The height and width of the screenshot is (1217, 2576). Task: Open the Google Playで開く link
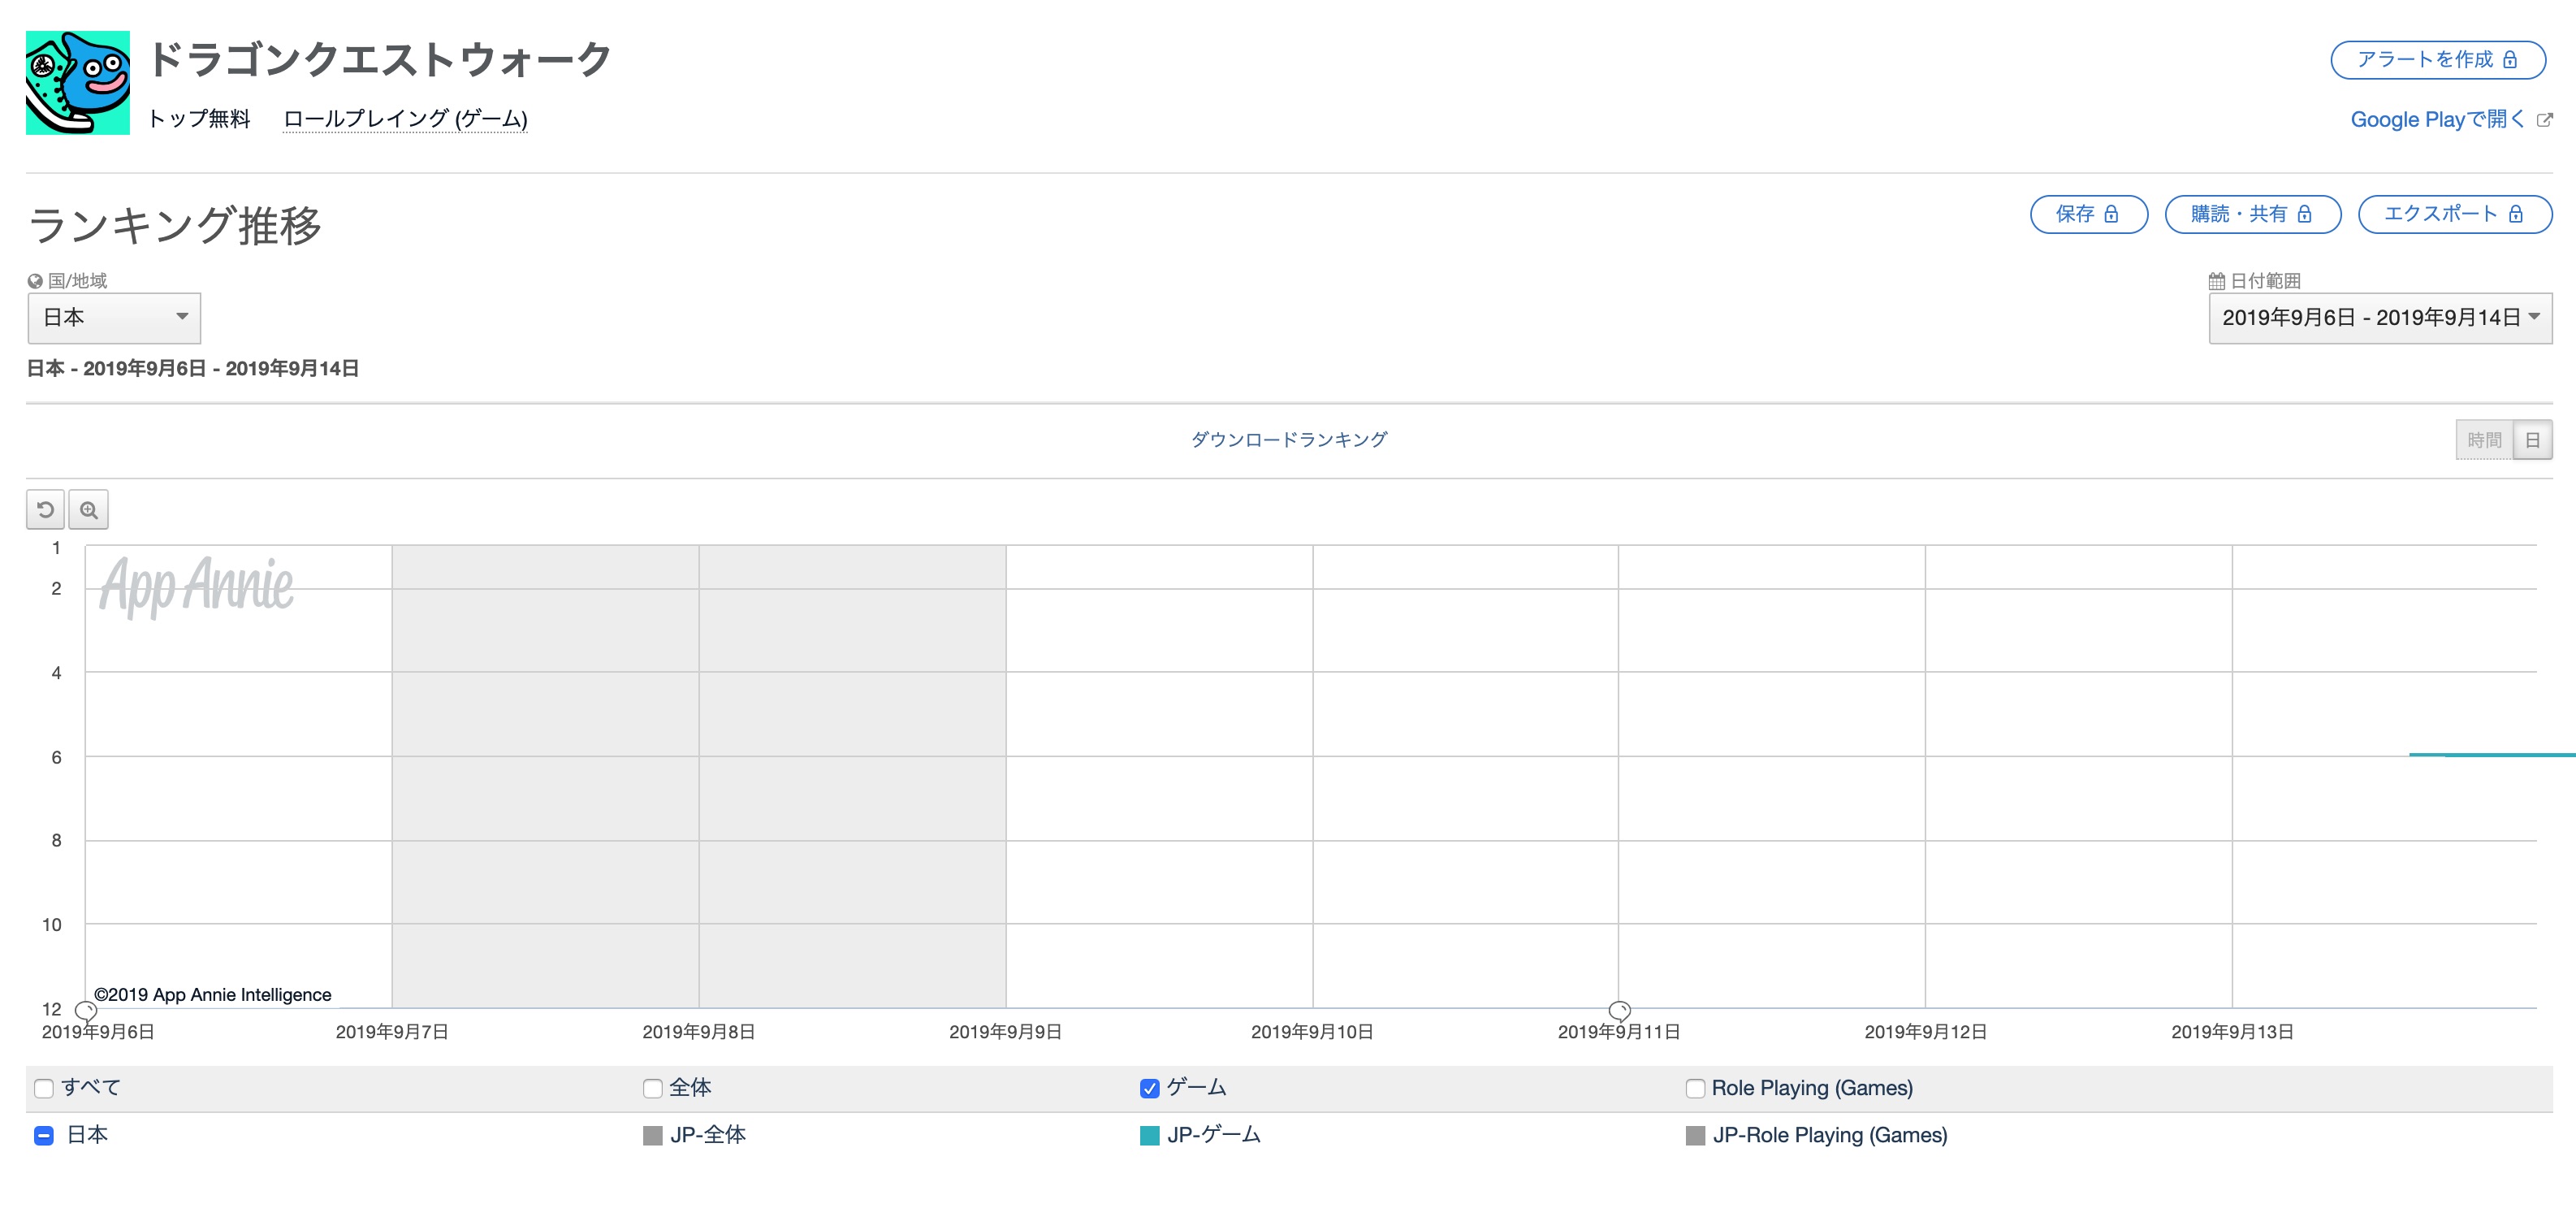coord(2437,120)
